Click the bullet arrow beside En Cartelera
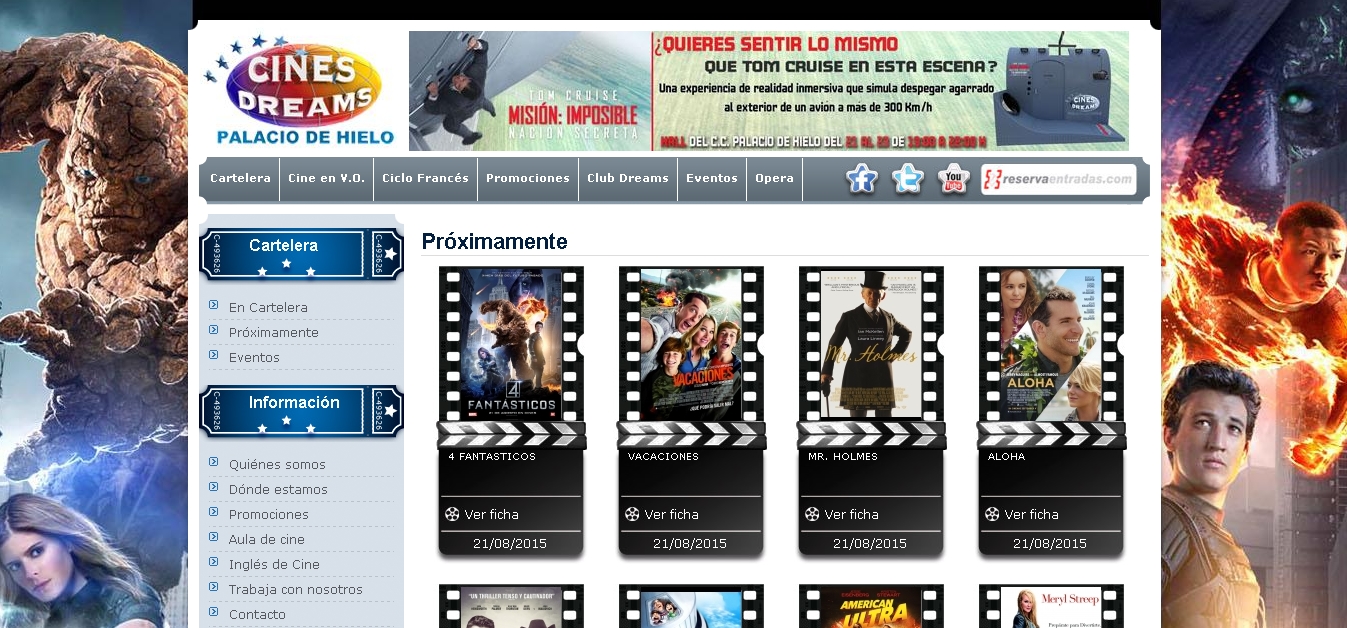The width and height of the screenshot is (1347, 628). 214,305
